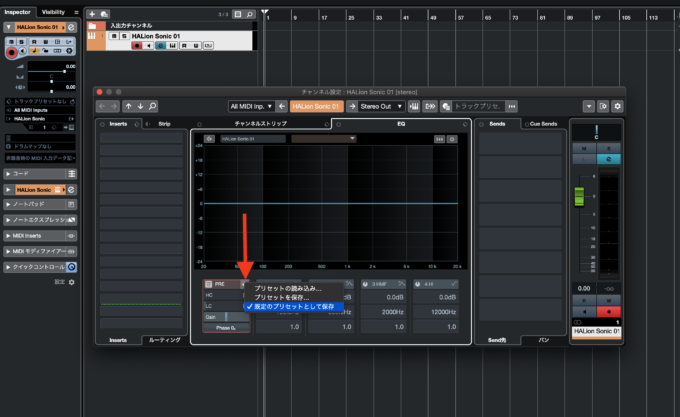This screenshot has height=417, width=680.
Task: Collapse the HALion Sonic 01 inspector section
Action: (8, 27)
